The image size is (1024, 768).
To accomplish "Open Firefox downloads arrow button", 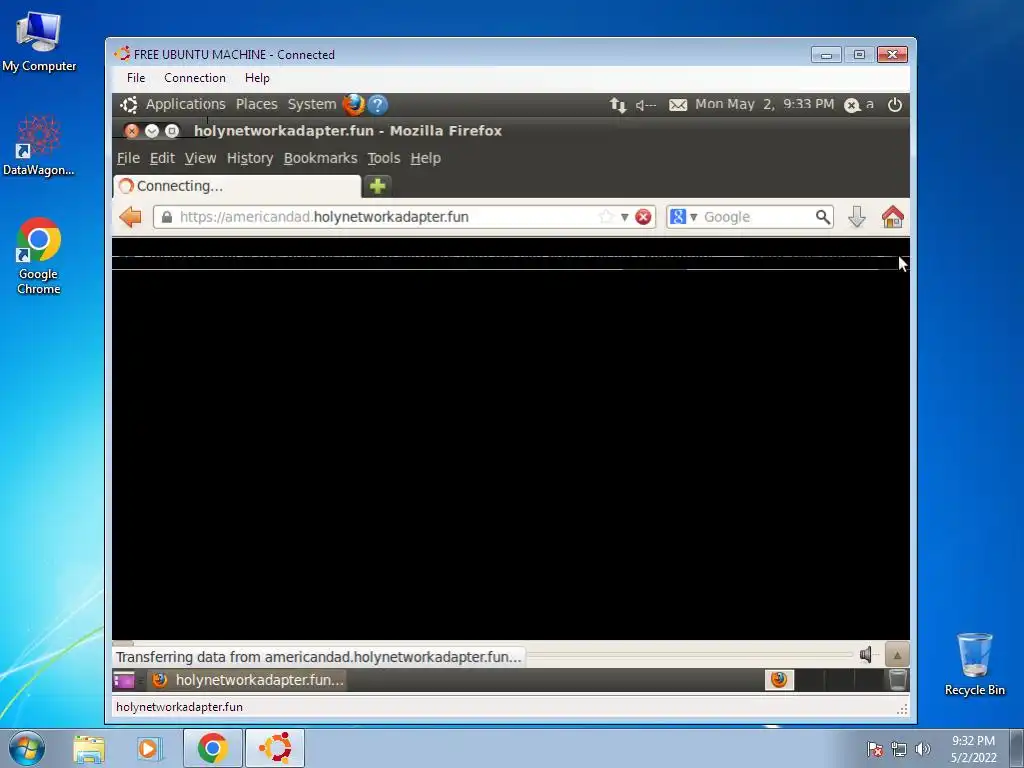I will pos(857,217).
